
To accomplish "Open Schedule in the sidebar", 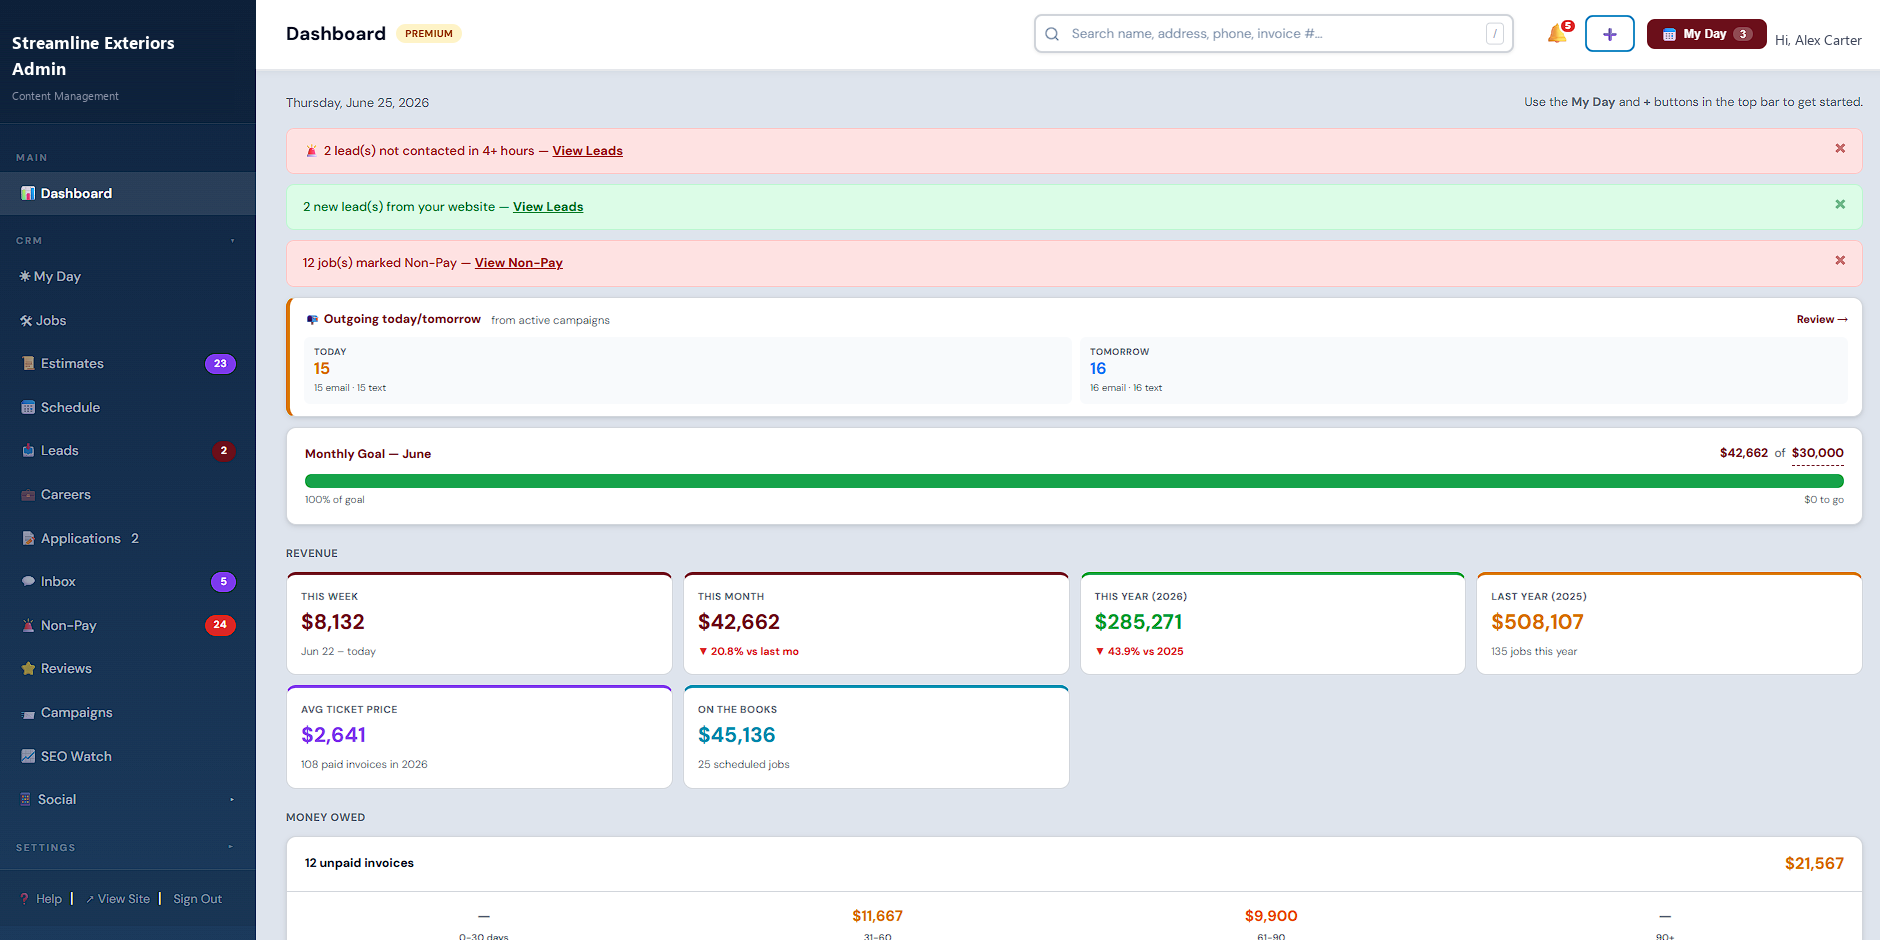I will click(128, 407).
